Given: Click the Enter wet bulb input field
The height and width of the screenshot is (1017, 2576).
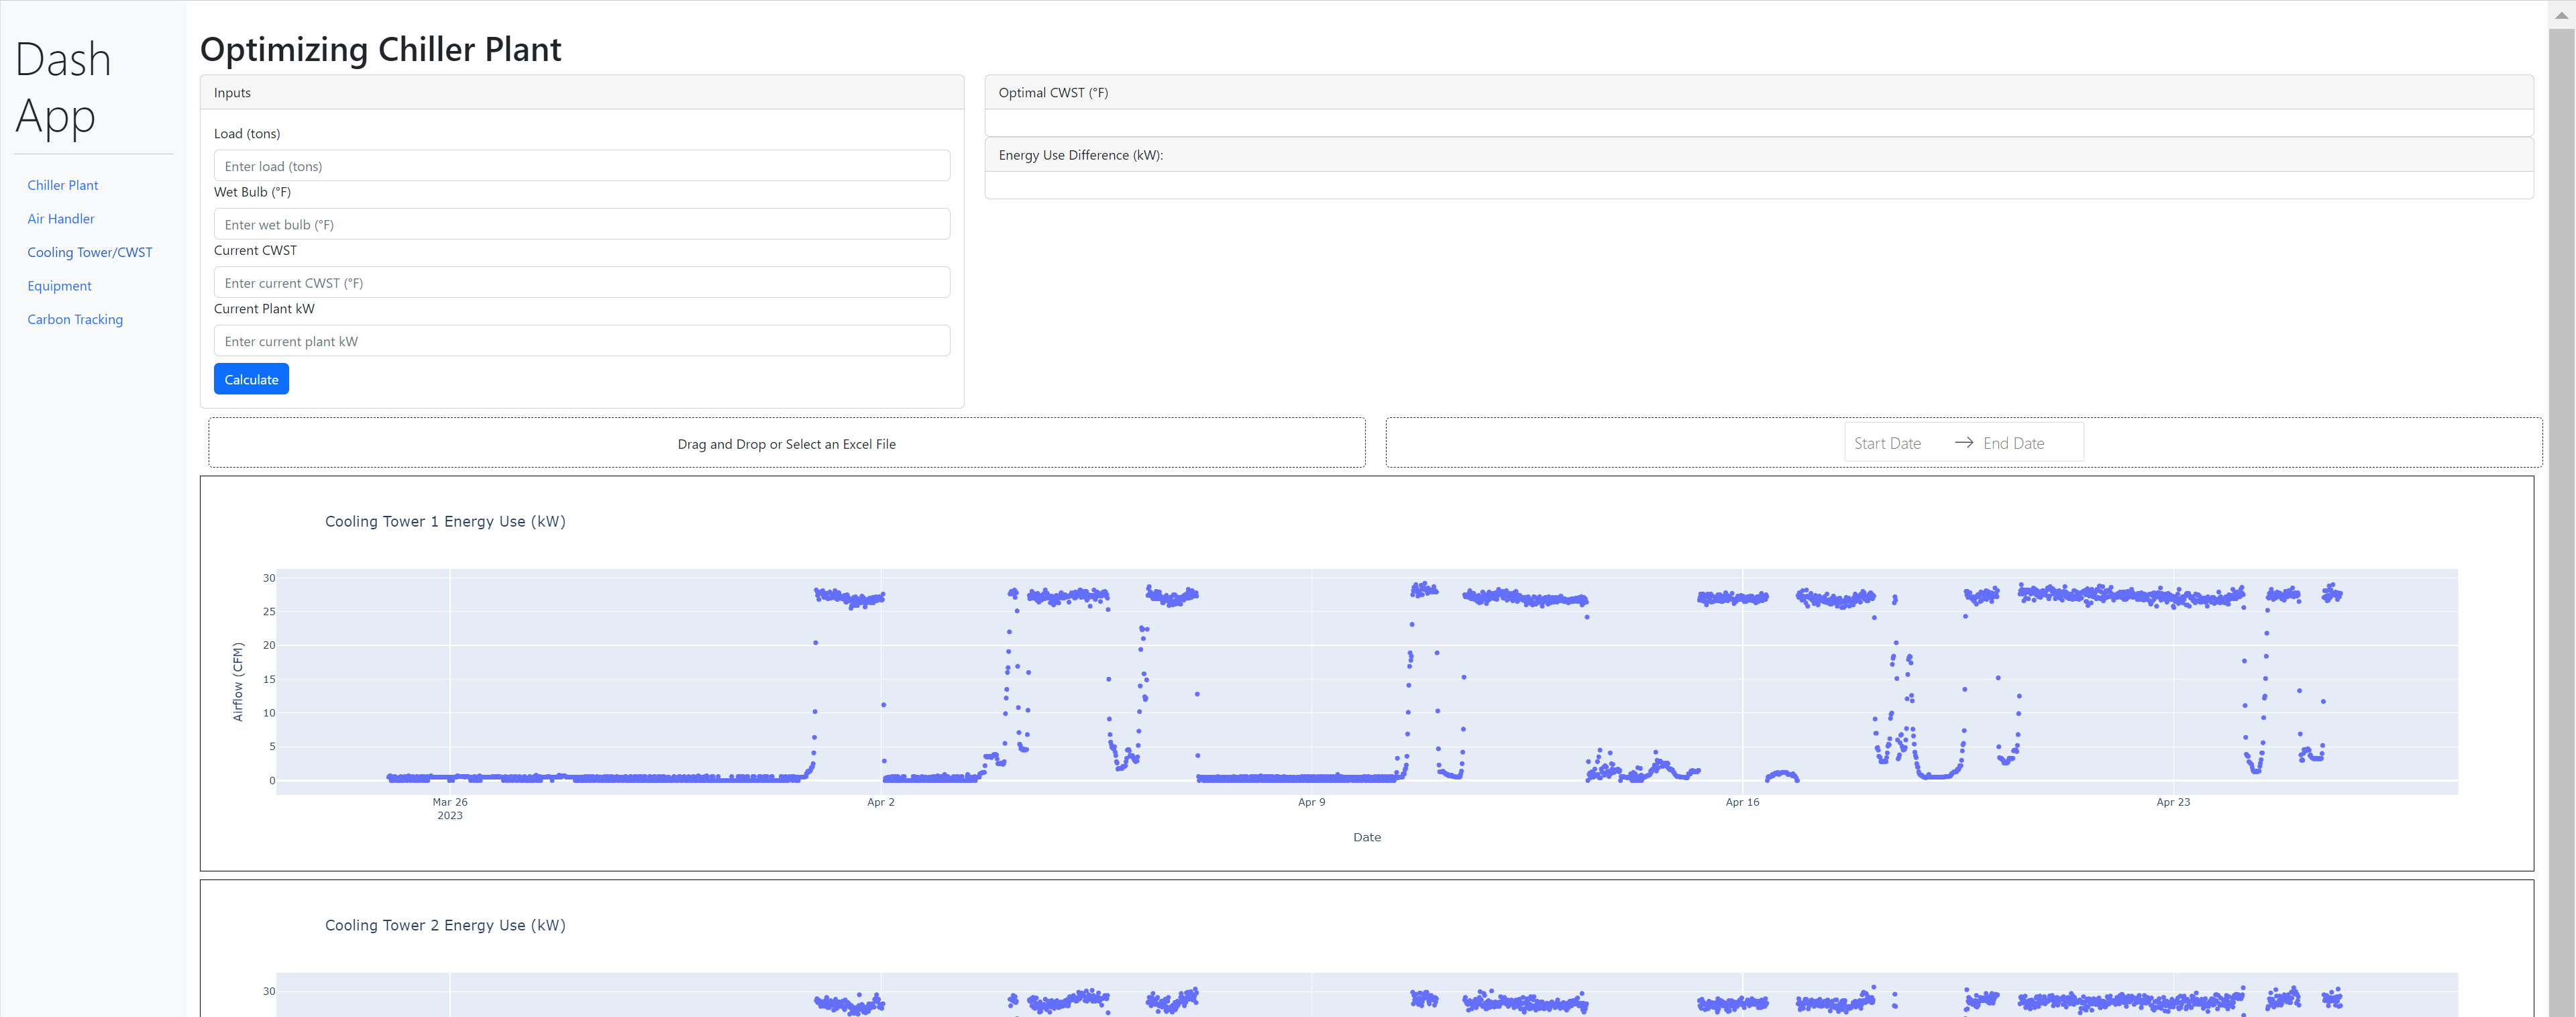Looking at the screenshot, I should click(x=581, y=224).
